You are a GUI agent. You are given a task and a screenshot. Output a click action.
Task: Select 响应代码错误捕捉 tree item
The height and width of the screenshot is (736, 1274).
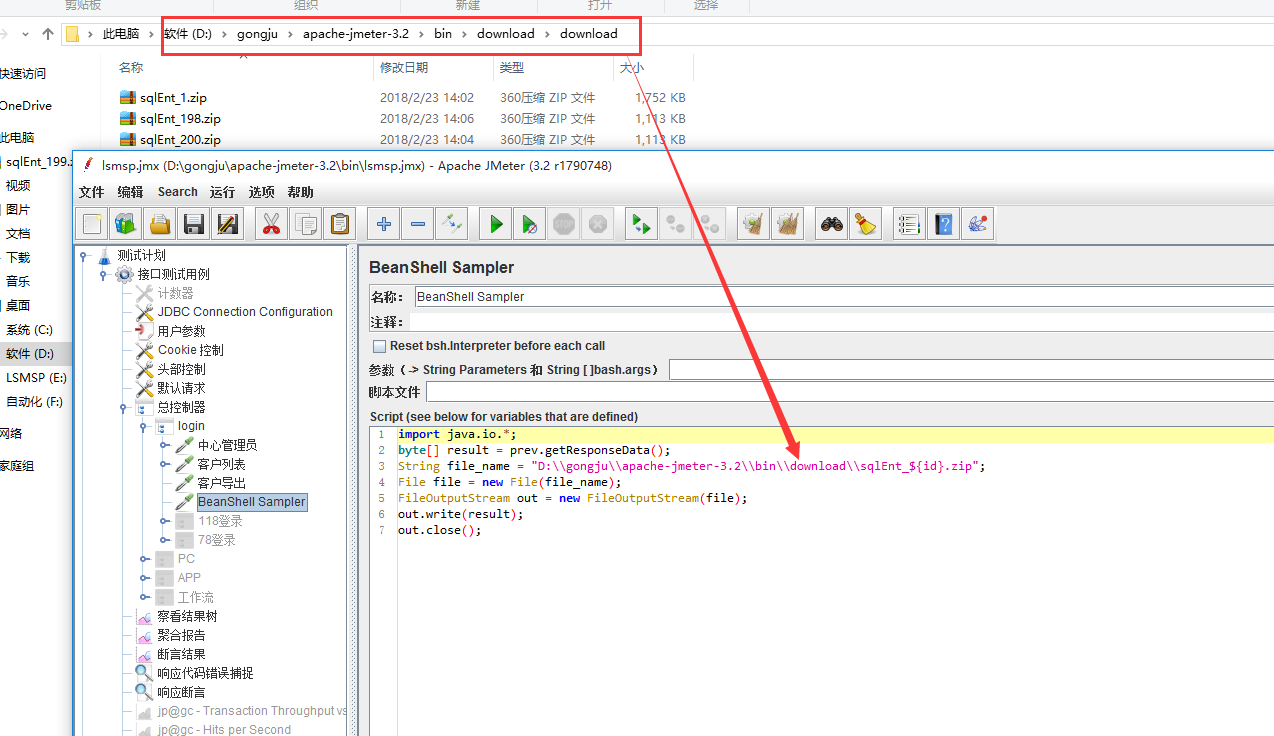pyautogui.click(x=205, y=673)
